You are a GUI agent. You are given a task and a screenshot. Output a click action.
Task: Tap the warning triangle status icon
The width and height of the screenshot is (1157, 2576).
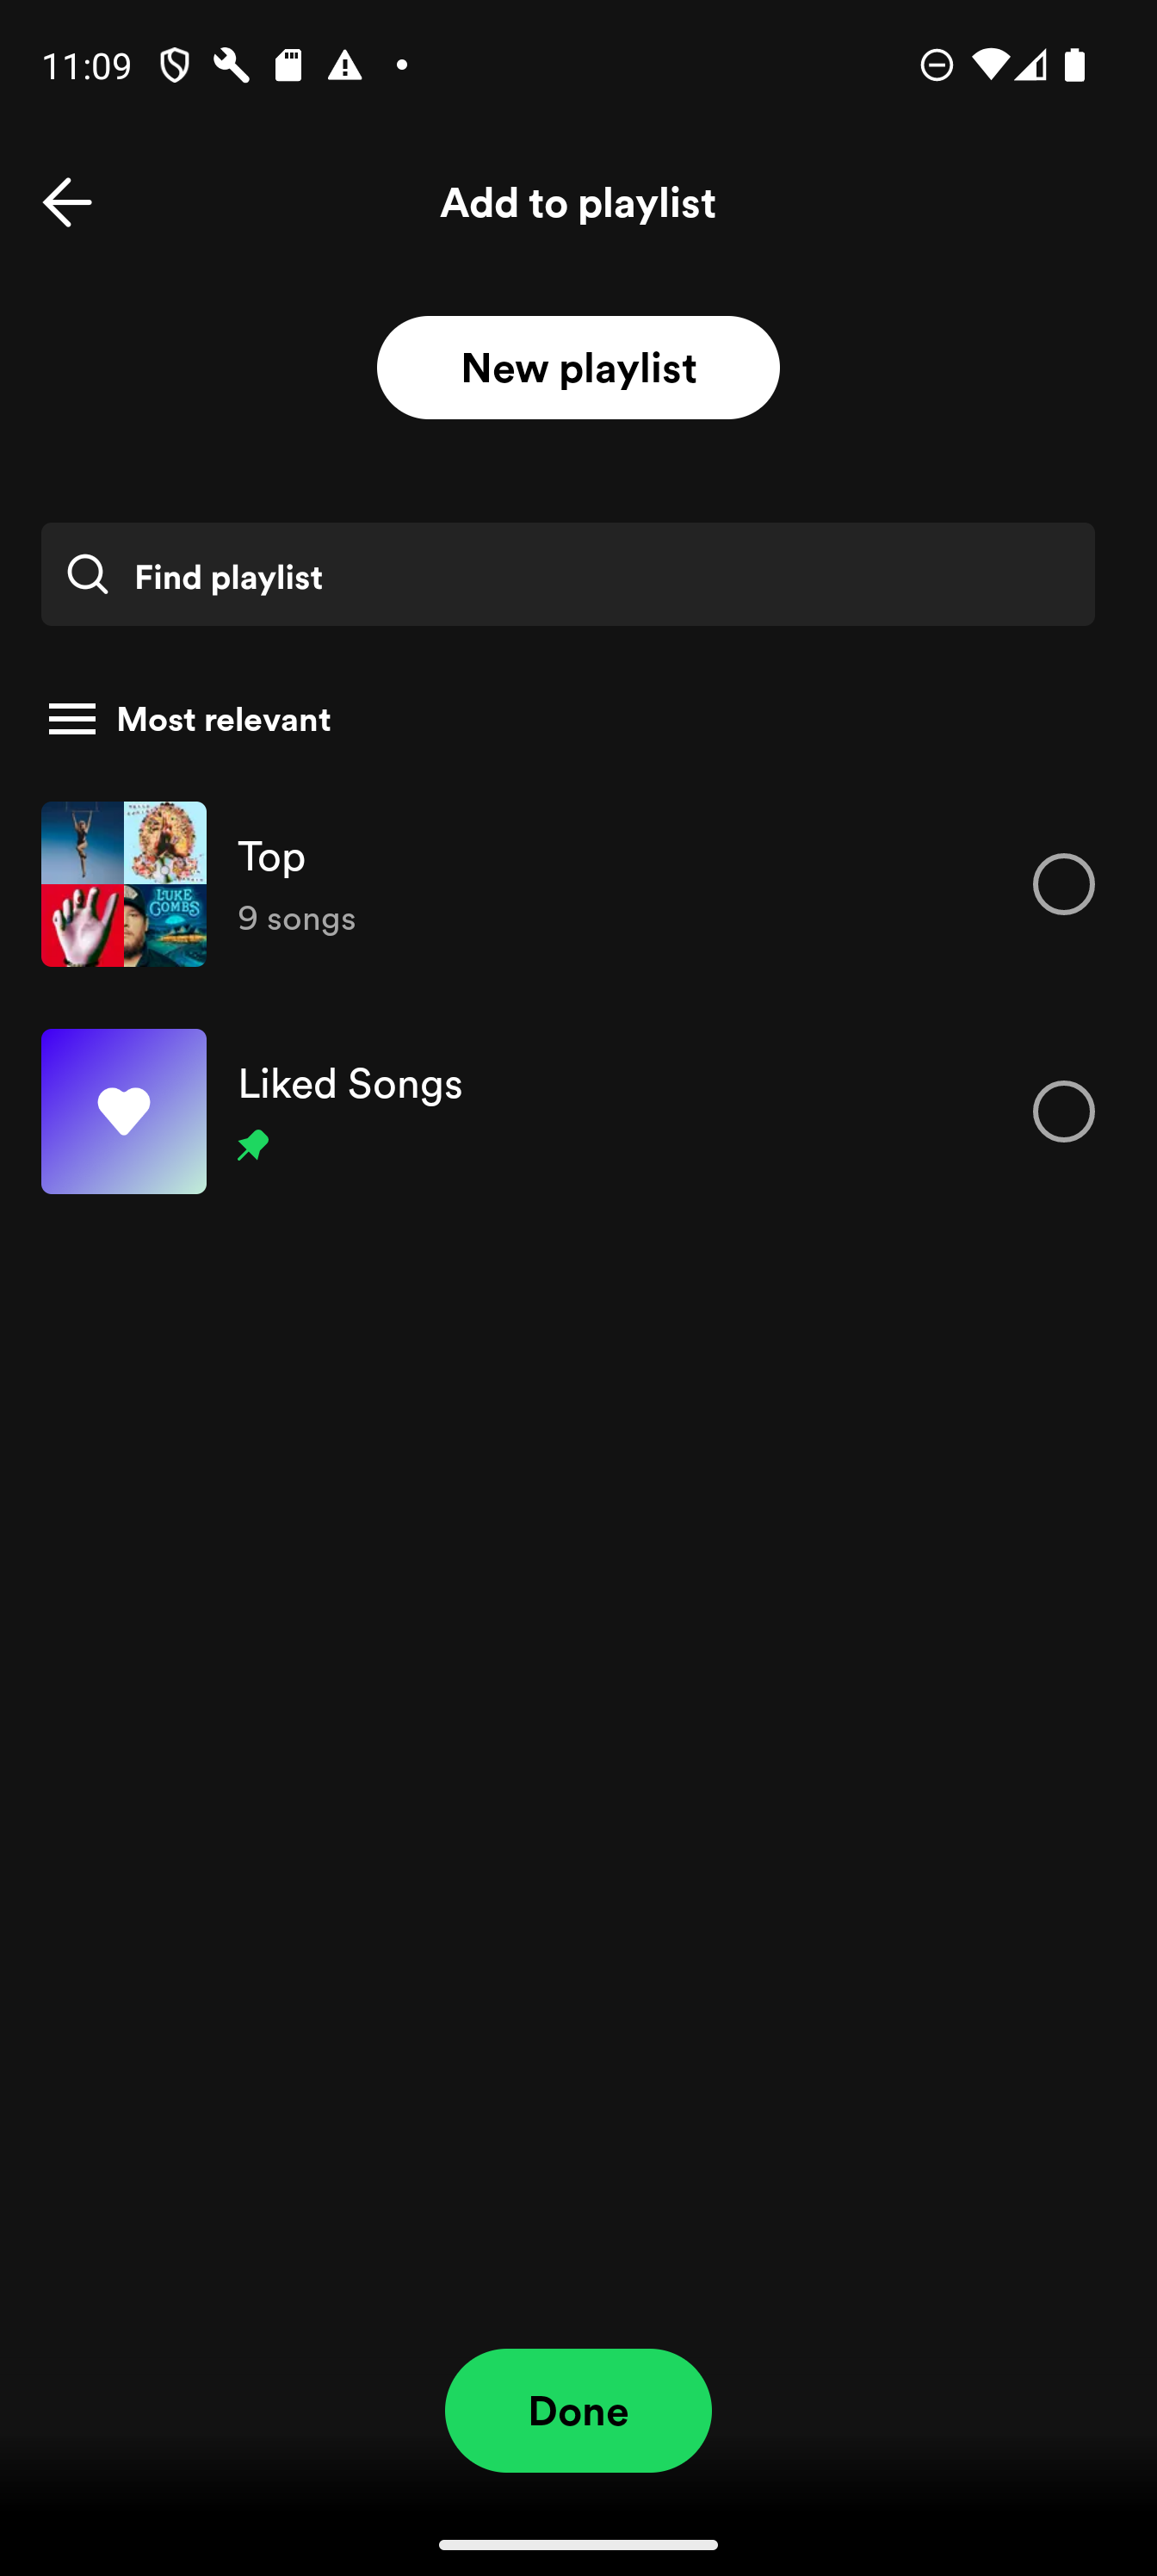tap(345, 66)
